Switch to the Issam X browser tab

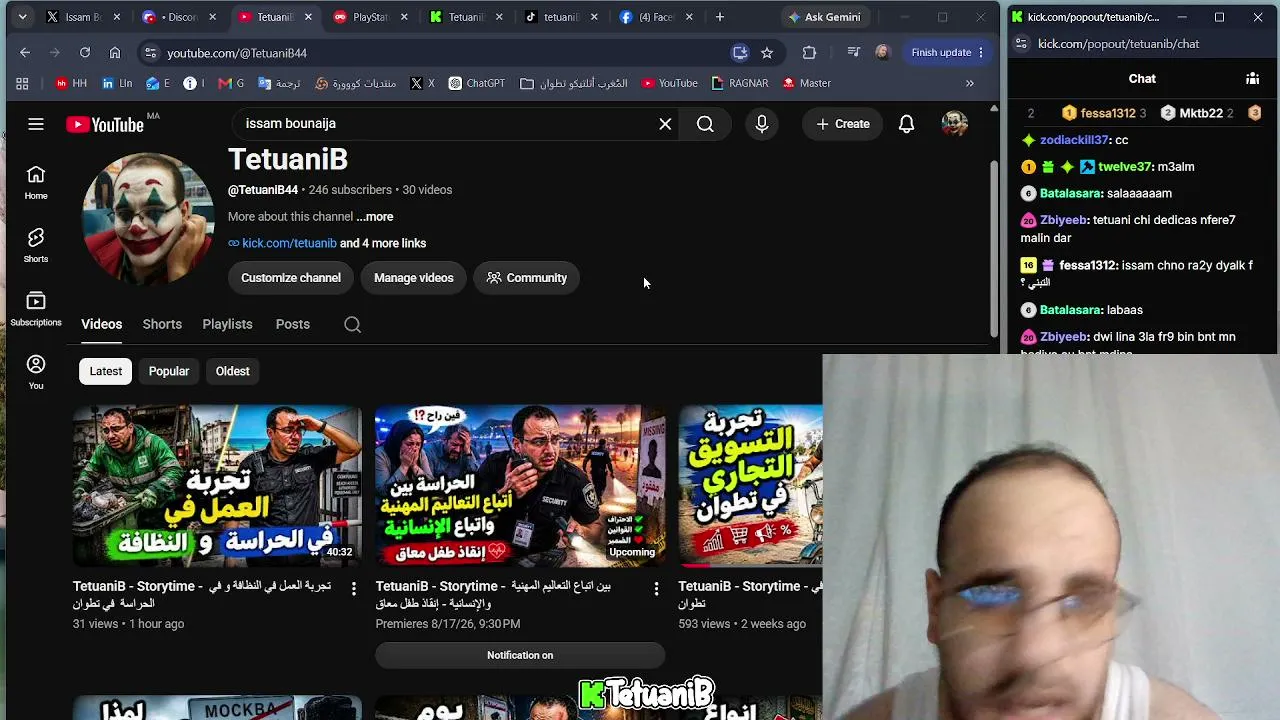(x=83, y=17)
